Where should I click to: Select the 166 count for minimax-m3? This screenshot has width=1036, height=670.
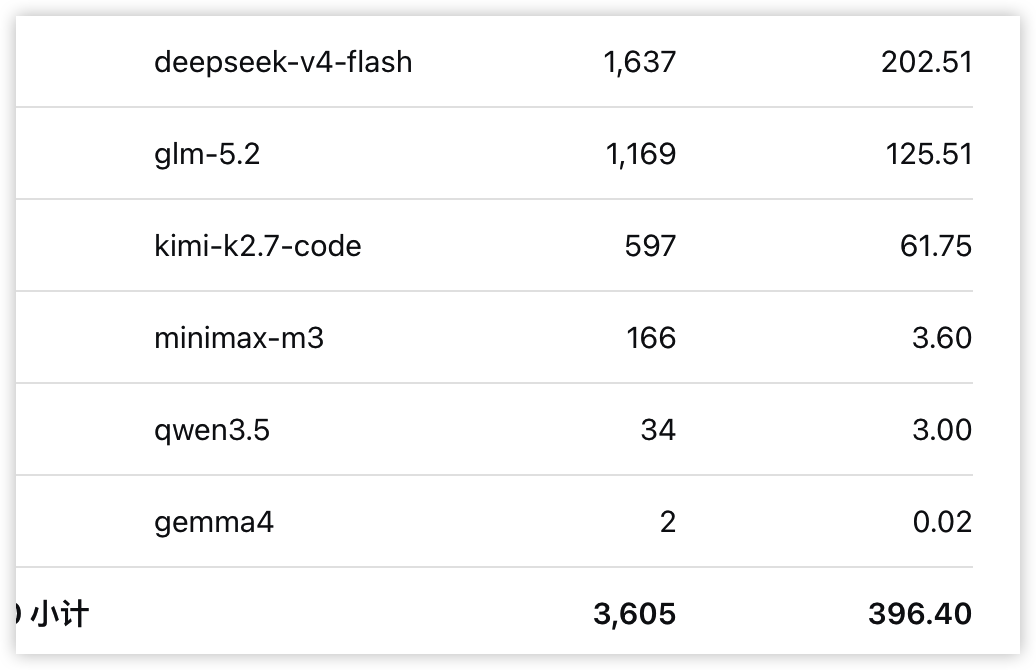[651, 338]
